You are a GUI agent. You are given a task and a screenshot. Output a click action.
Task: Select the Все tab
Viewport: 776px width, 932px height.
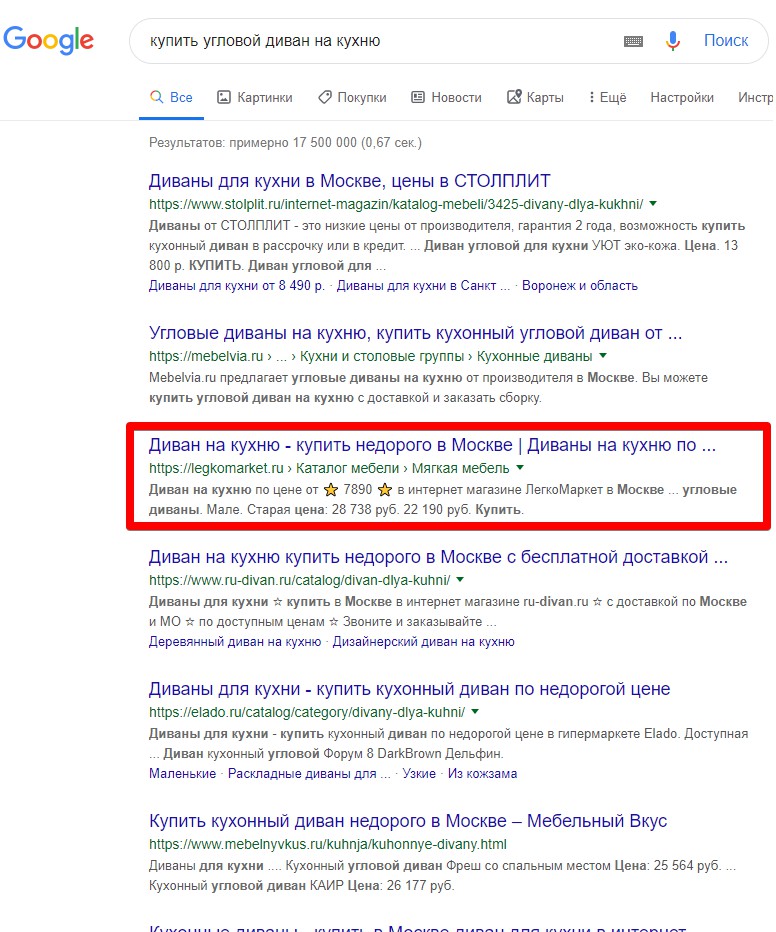[171, 97]
